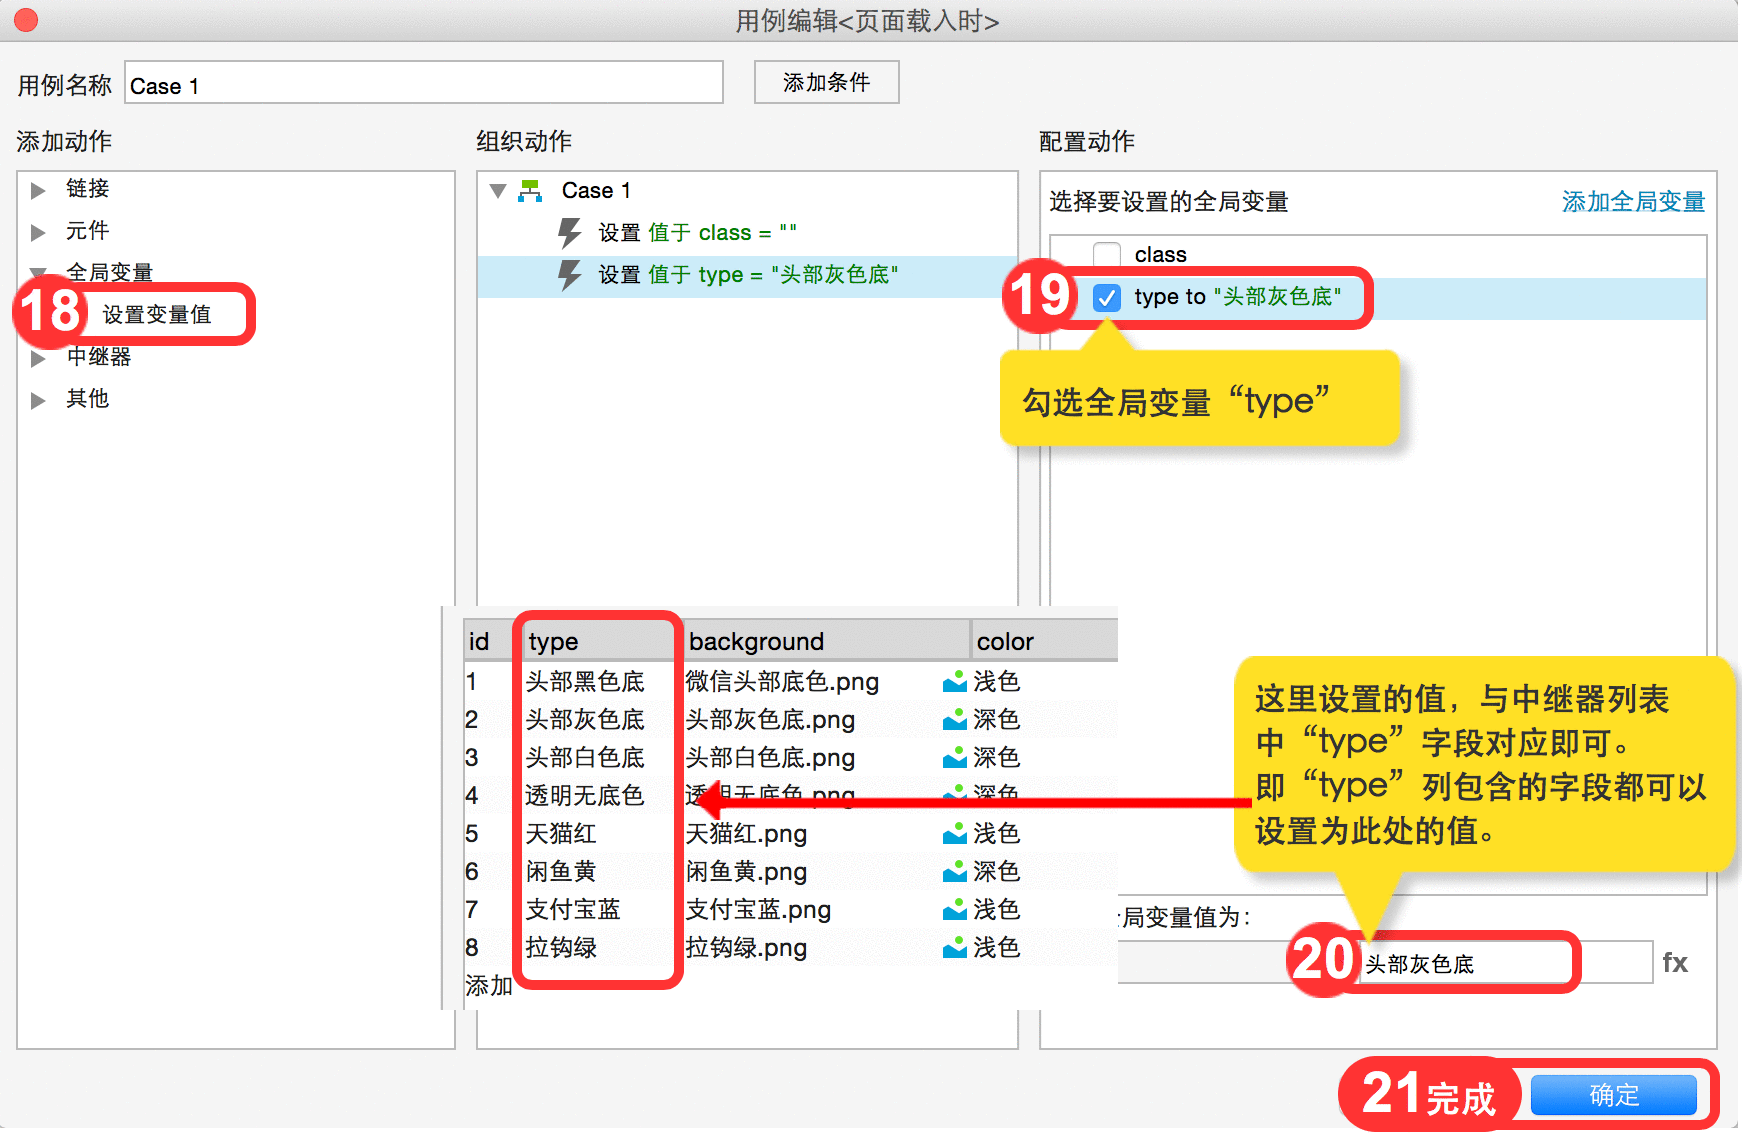1742x1138 pixels.
Task: Select the 头部黑色底 type cell
Action: [x=585, y=682]
